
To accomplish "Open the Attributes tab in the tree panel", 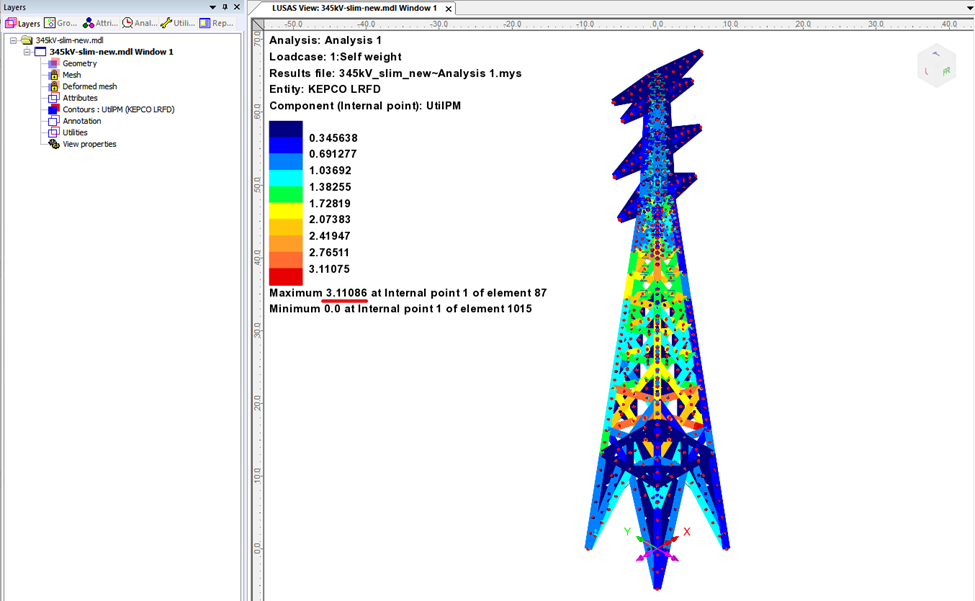I will [x=101, y=22].
